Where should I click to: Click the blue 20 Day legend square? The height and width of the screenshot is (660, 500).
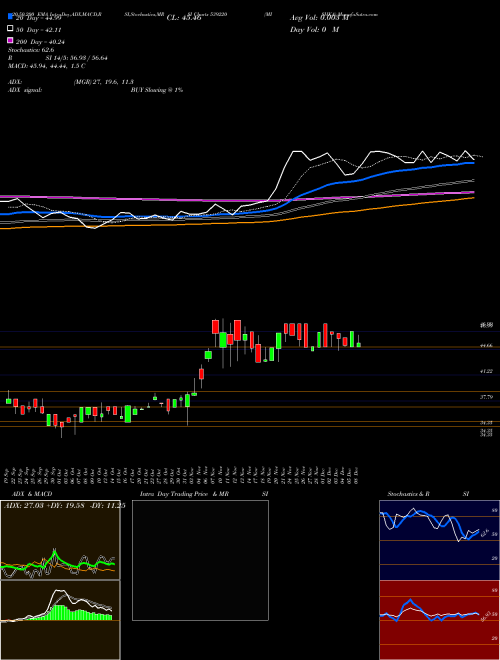[x=10, y=17]
